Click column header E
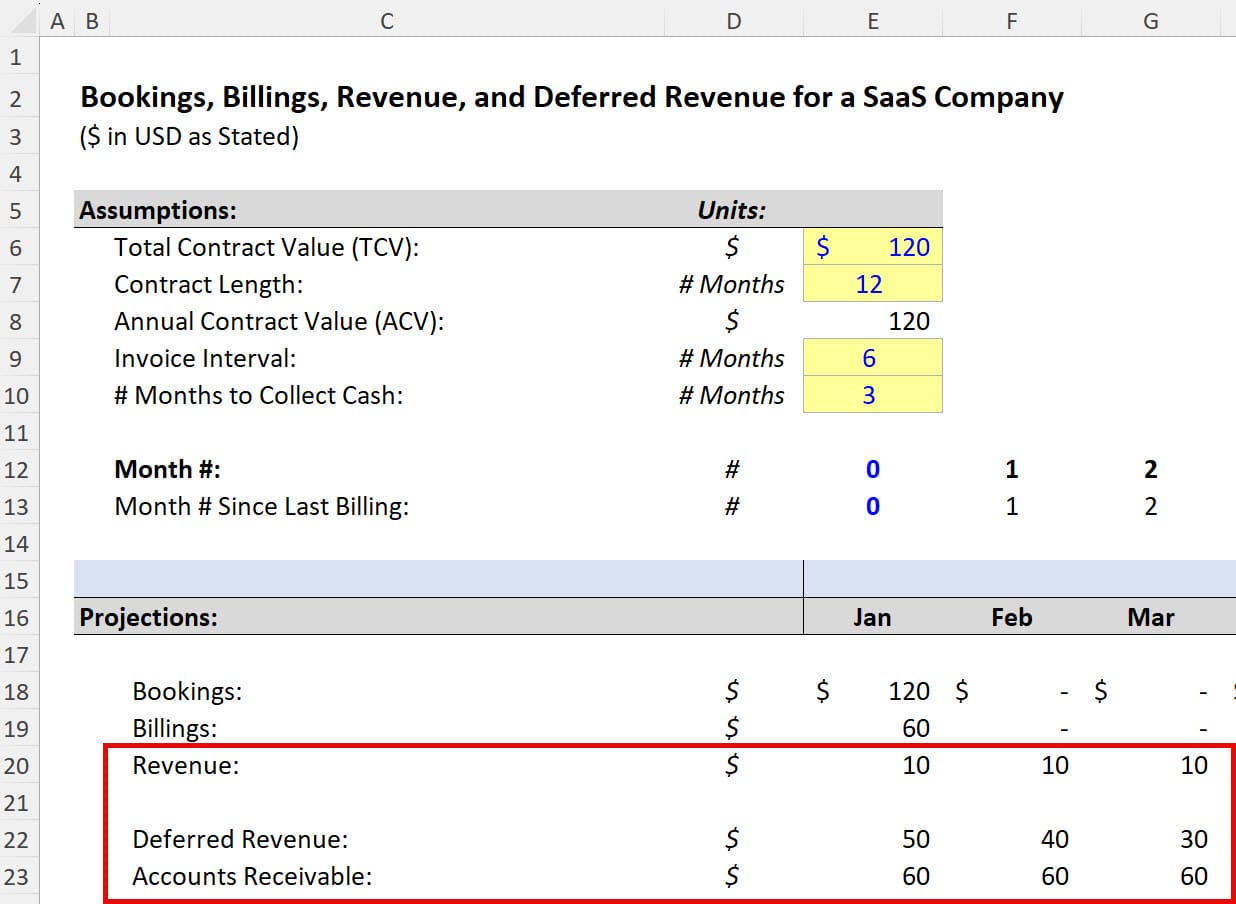The image size is (1236, 904). (x=872, y=20)
